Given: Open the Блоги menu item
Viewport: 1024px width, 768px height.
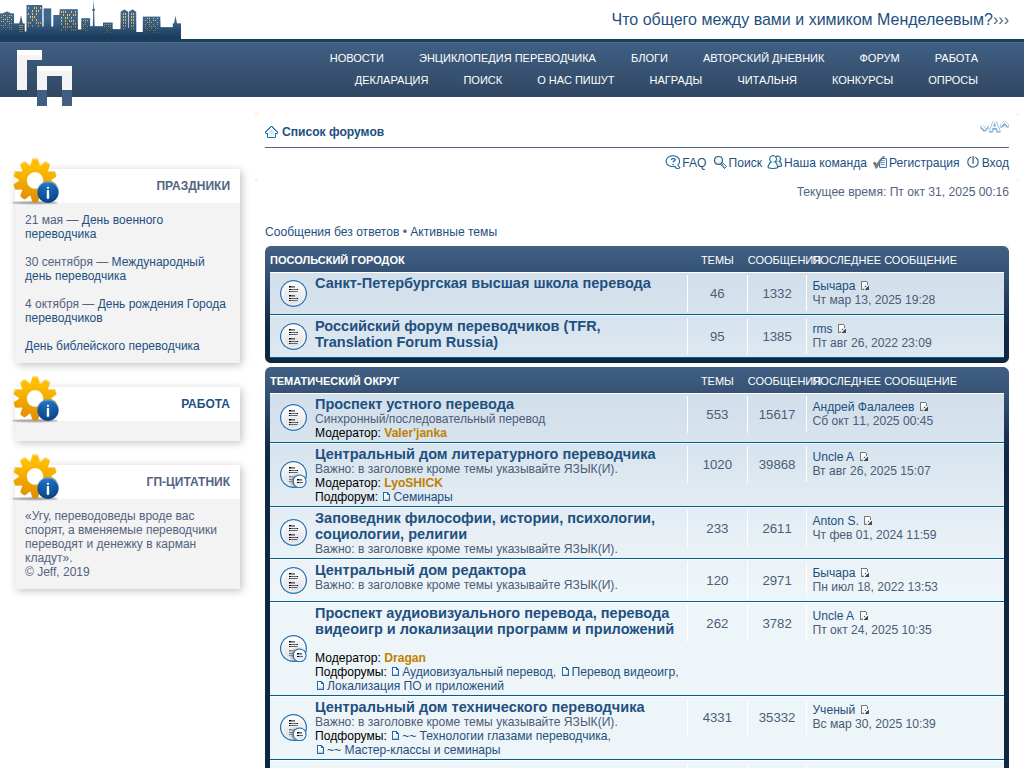Looking at the screenshot, I should click(x=649, y=58).
